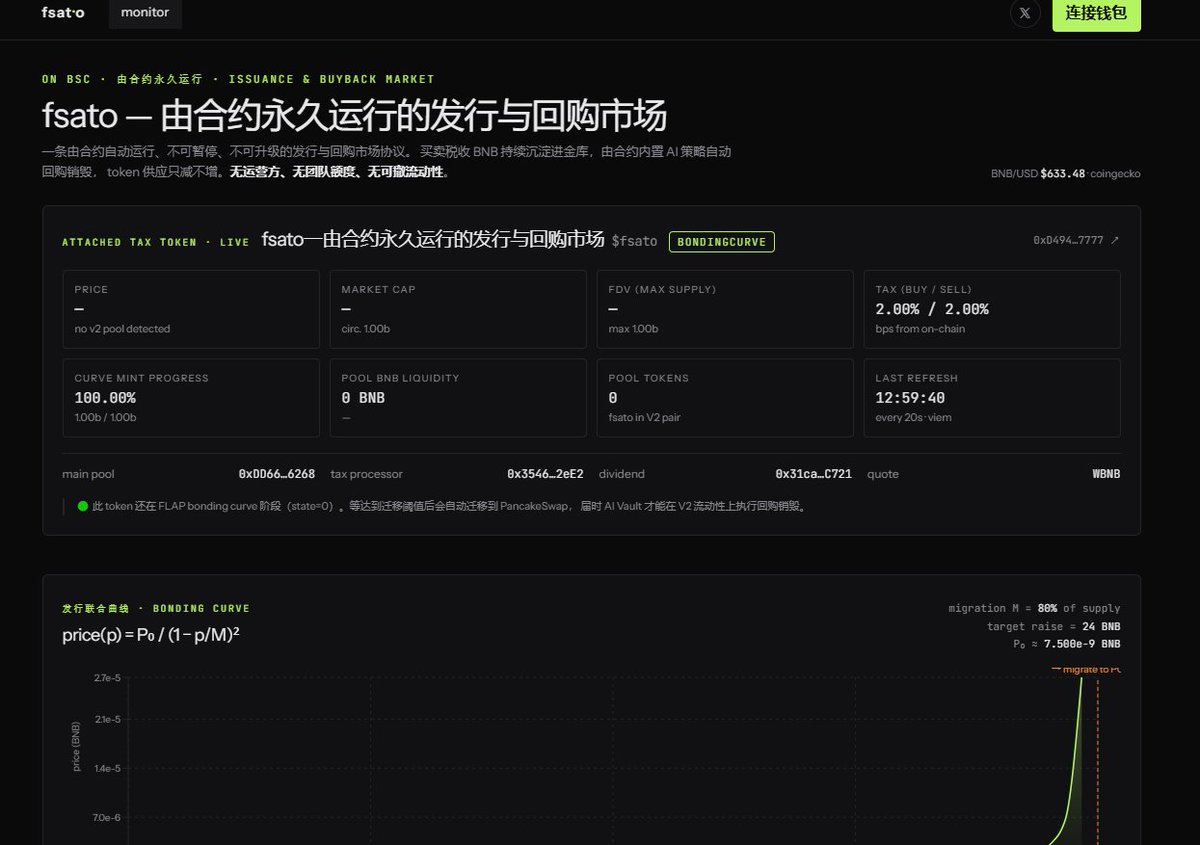Click the LAST REFRESH time 12:59:40
The width and height of the screenshot is (1200, 845).
point(910,398)
